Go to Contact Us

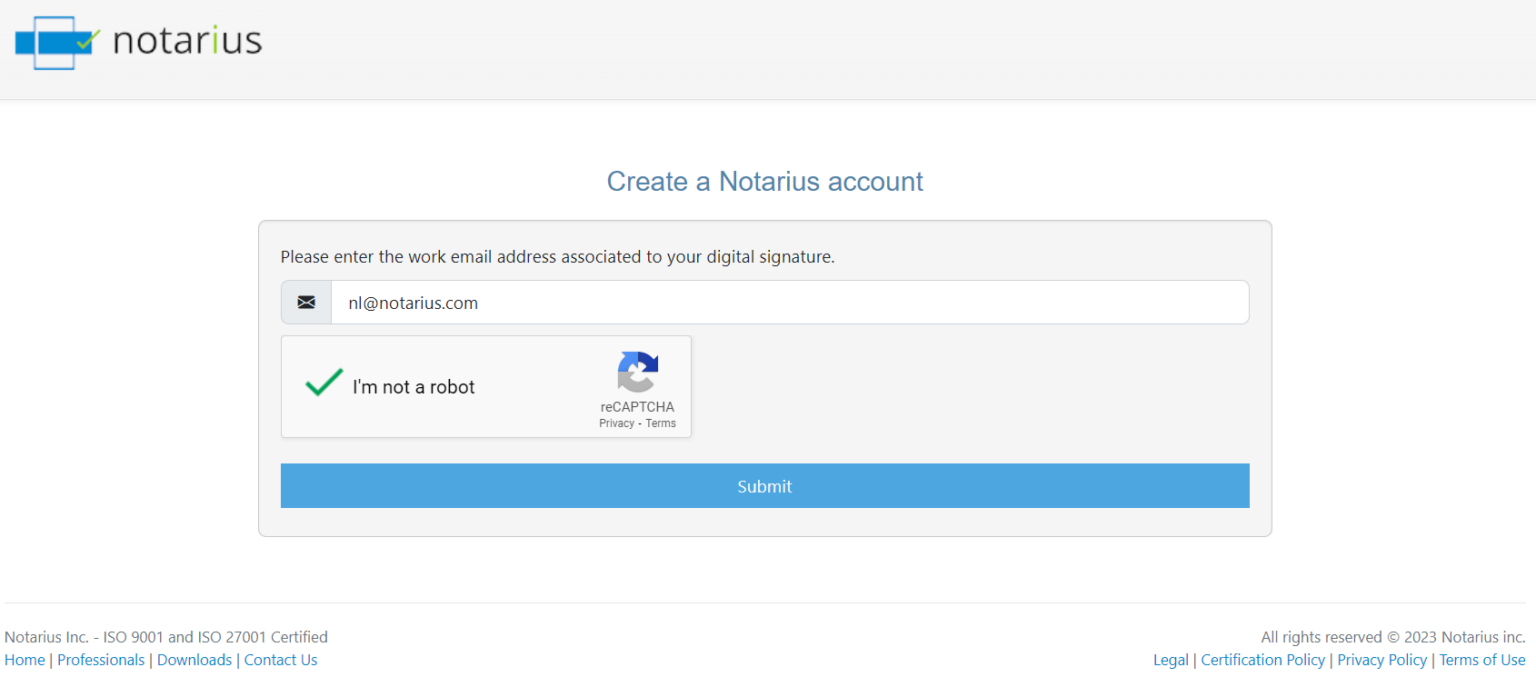tap(280, 659)
